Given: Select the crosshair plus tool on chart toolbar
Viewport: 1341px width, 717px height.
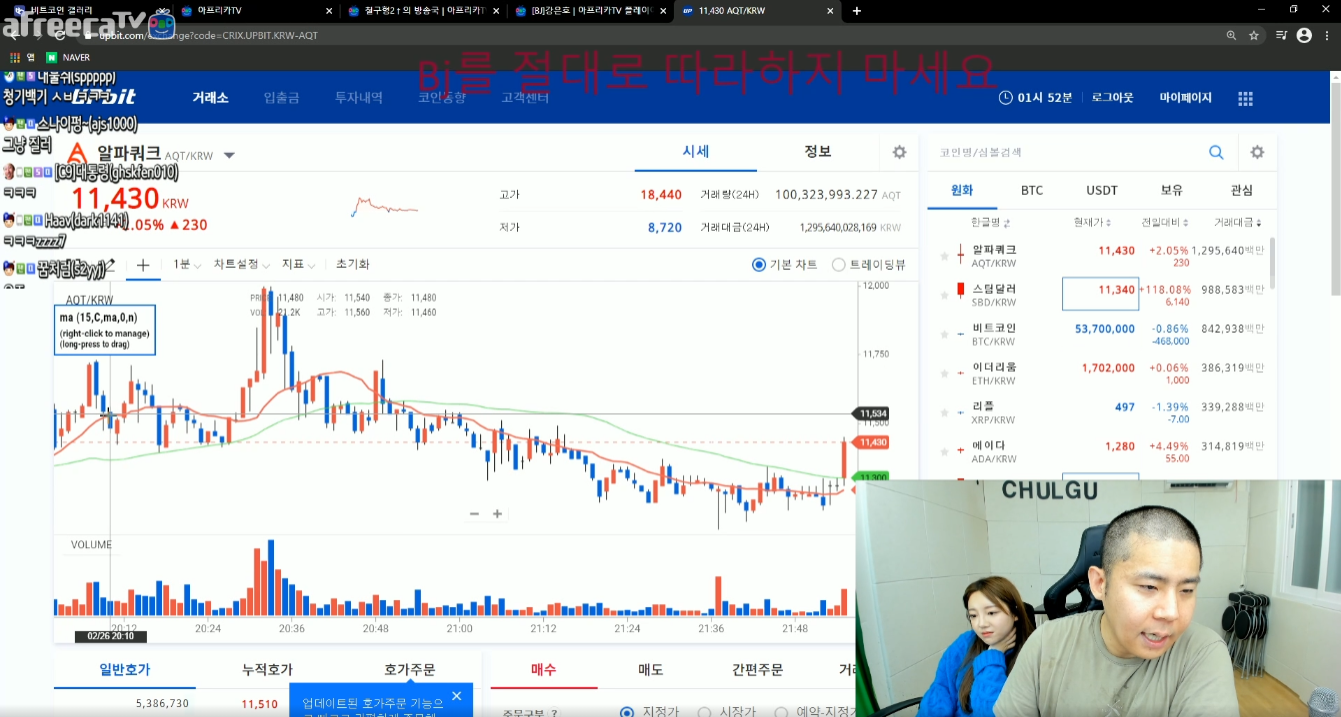Looking at the screenshot, I should click(x=143, y=265).
